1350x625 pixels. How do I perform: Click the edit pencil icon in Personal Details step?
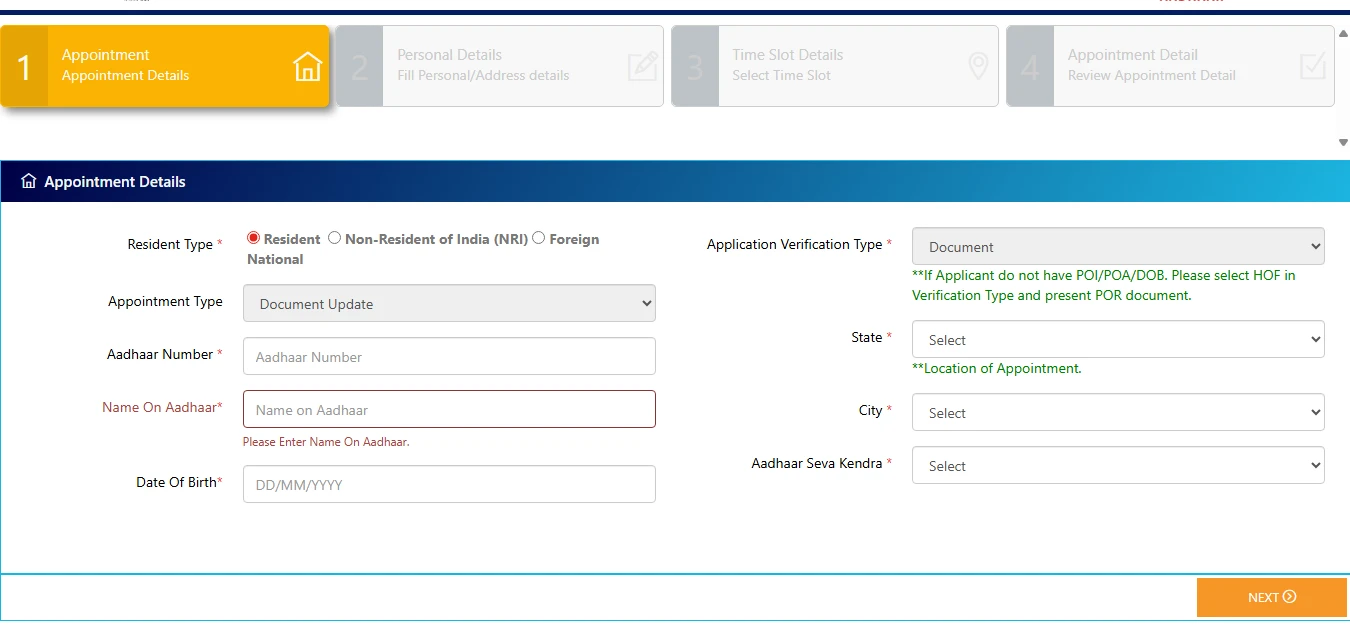coord(642,66)
